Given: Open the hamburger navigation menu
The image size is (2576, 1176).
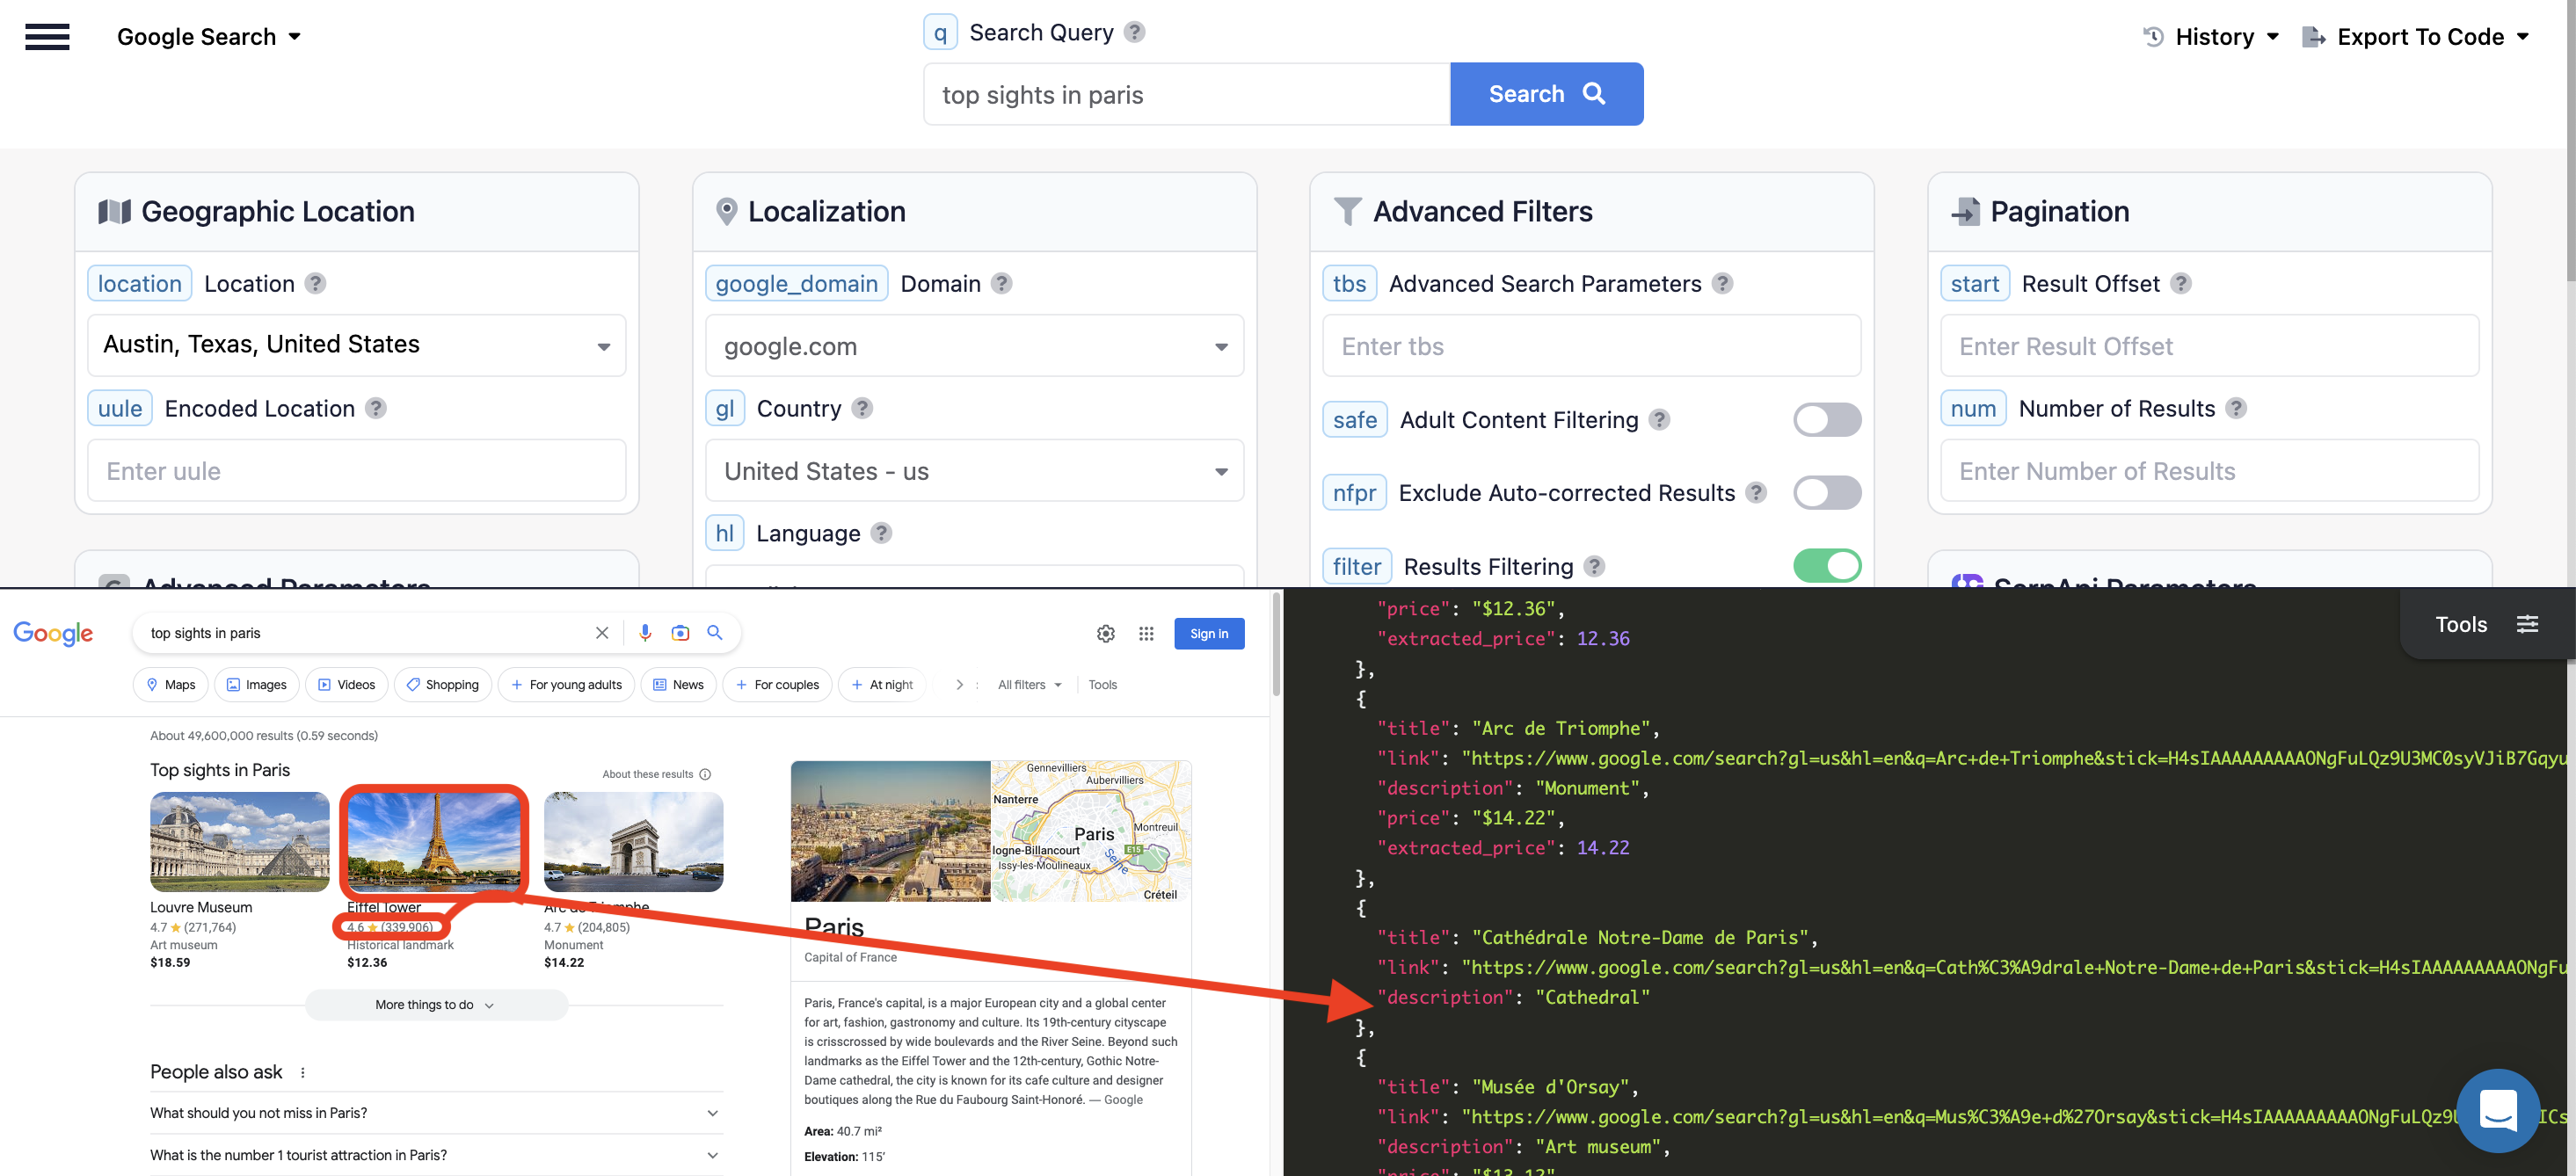Looking at the screenshot, I should coord(47,36).
